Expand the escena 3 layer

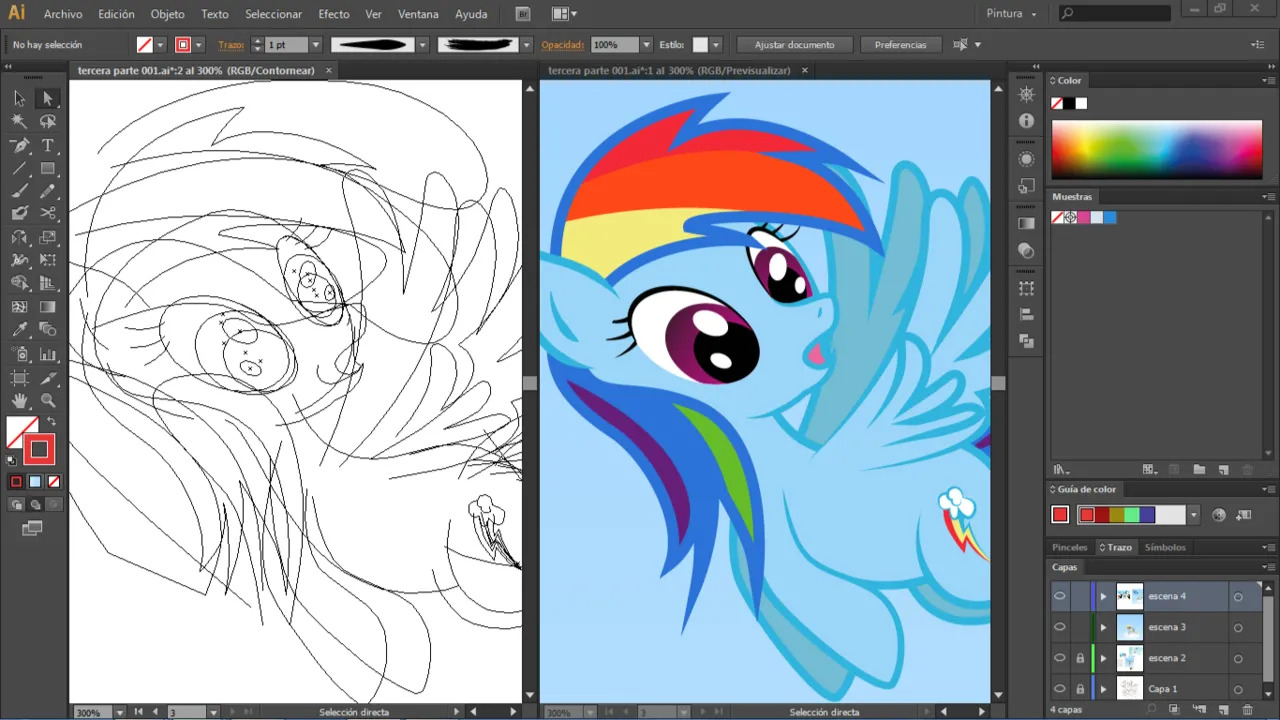point(1104,628)
